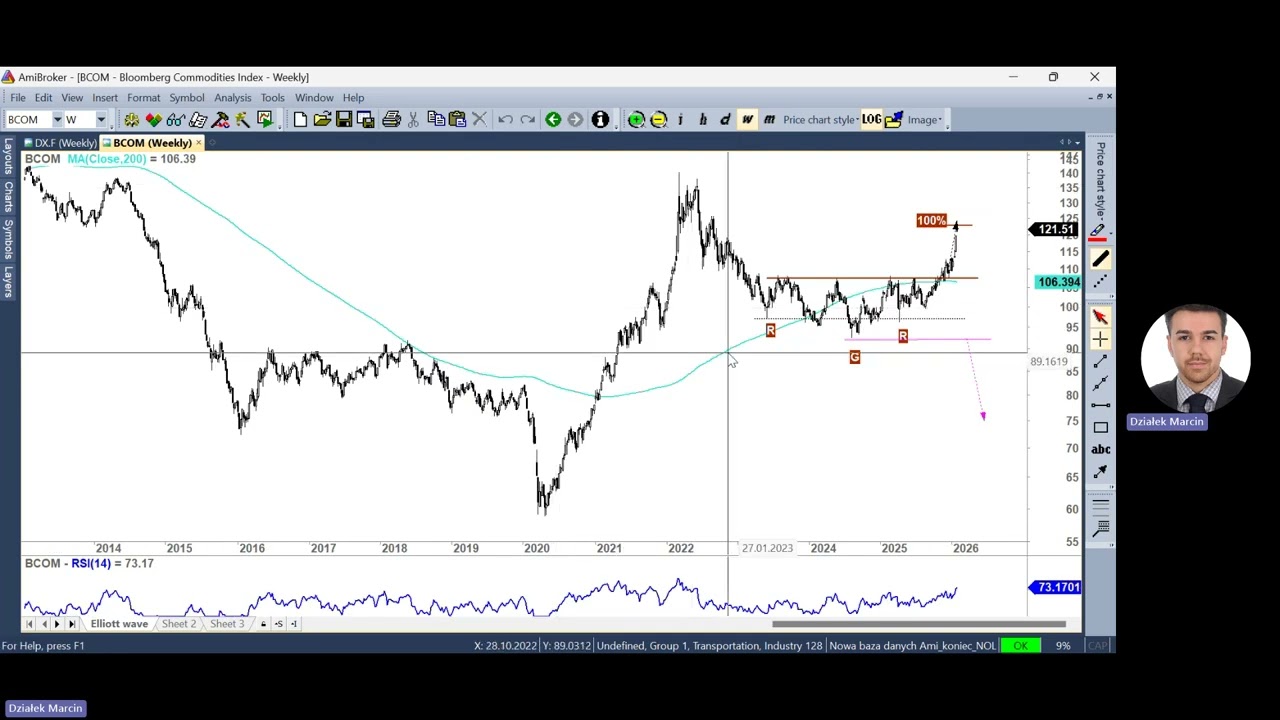Open the Symbols side panel tab
Viewport: 1280px width, 720px height.
pos(8,237)
